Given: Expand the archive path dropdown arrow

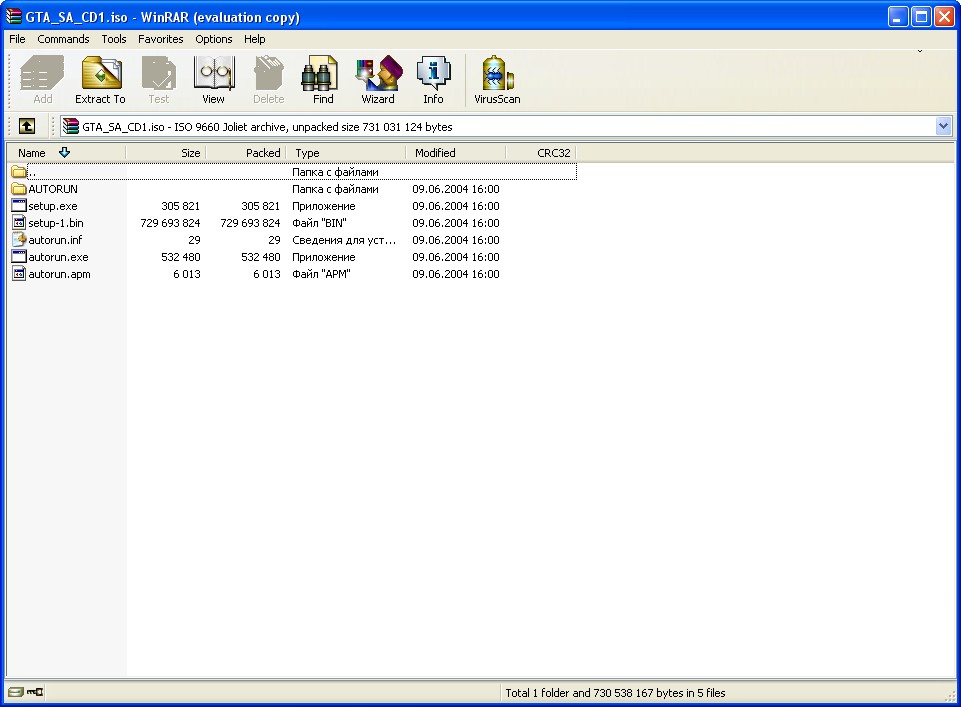Looking at the screenshot, I should click(943, 126).
